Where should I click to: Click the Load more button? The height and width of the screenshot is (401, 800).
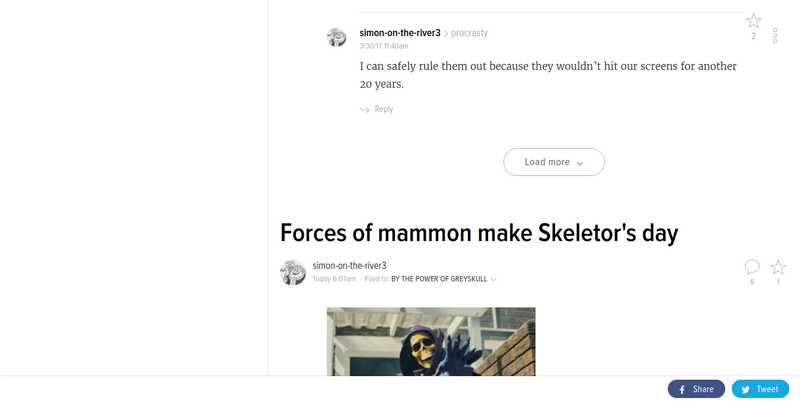(x=554, y=162)
